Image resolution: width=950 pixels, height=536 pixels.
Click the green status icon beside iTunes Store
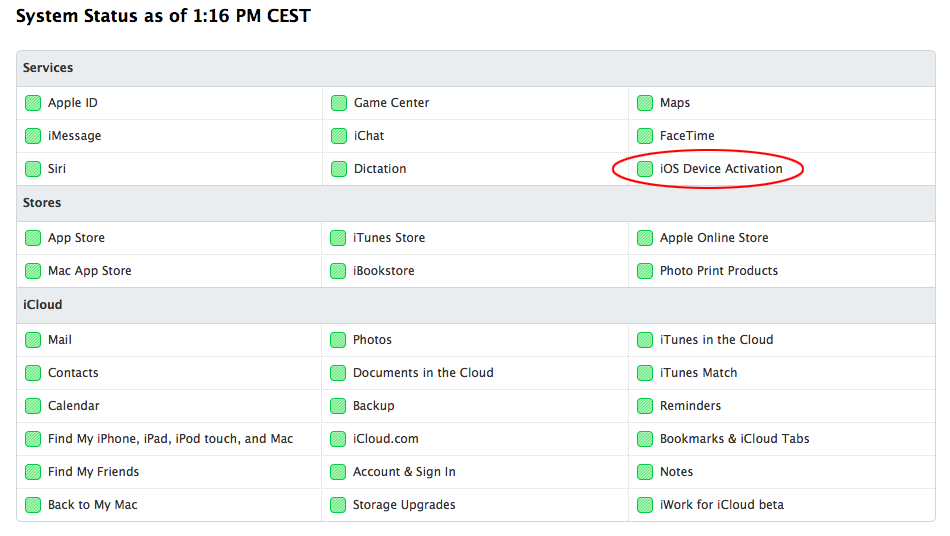338,238
